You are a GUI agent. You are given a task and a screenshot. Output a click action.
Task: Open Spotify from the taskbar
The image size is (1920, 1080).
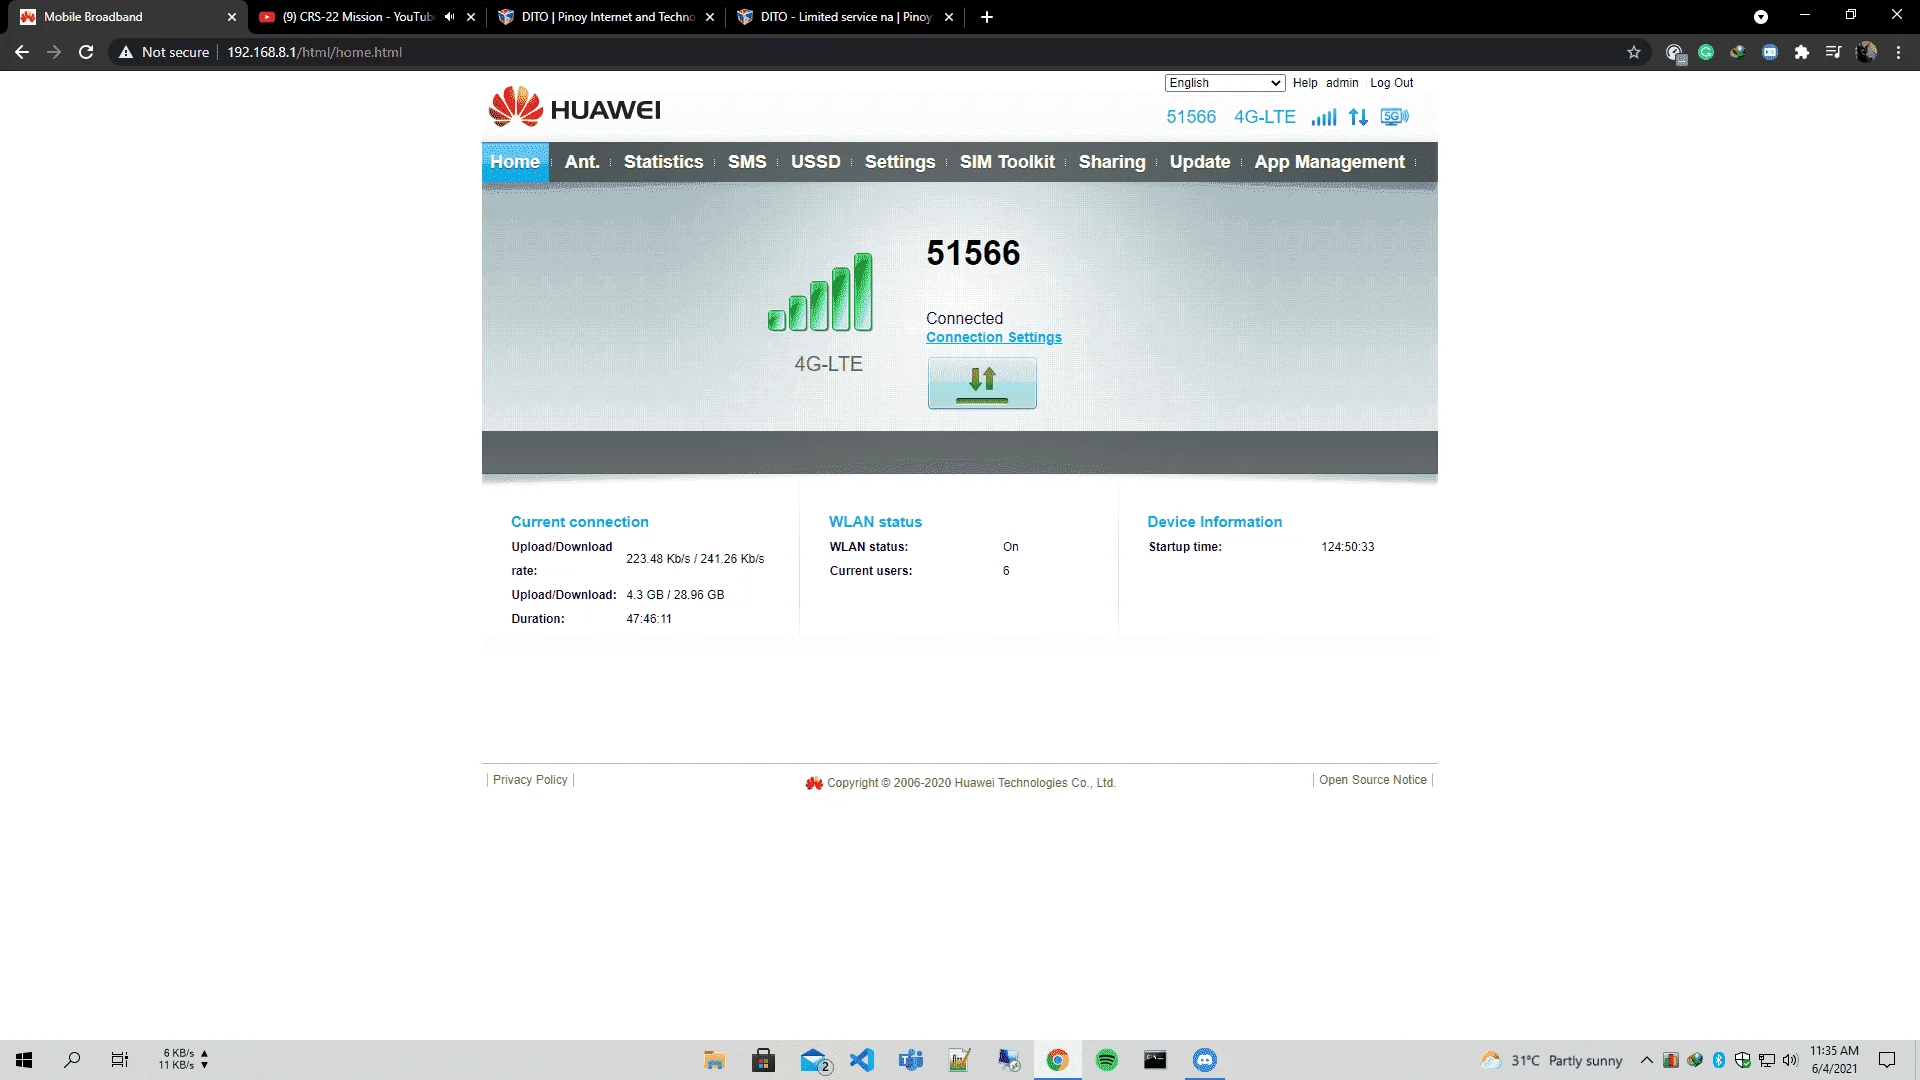point(1106,1060)
